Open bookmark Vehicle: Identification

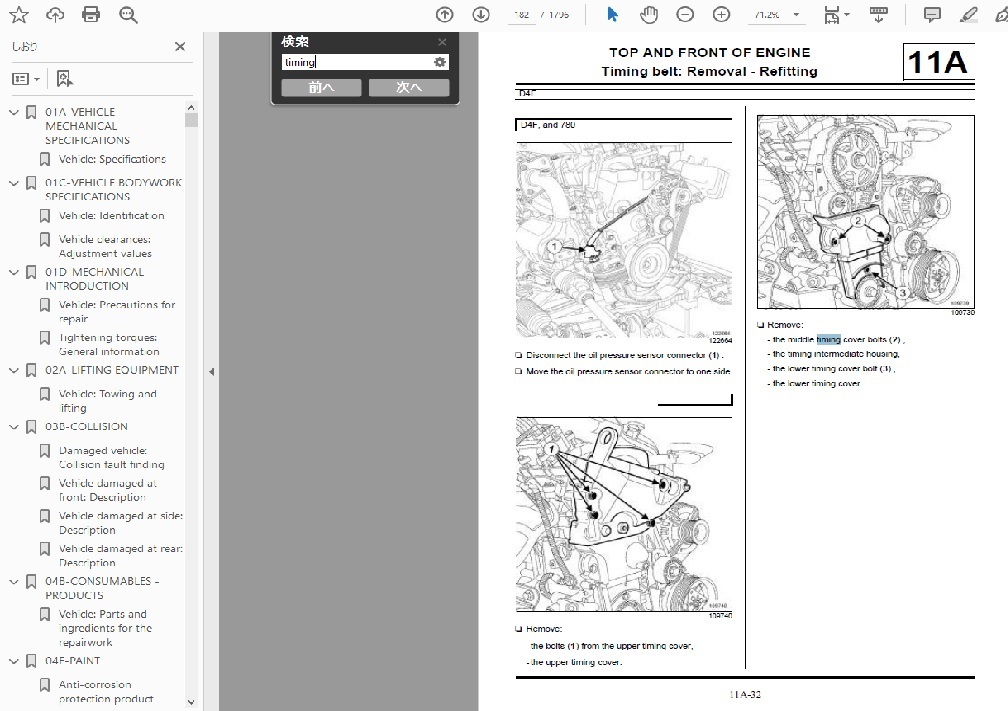[x=111, y=215]
